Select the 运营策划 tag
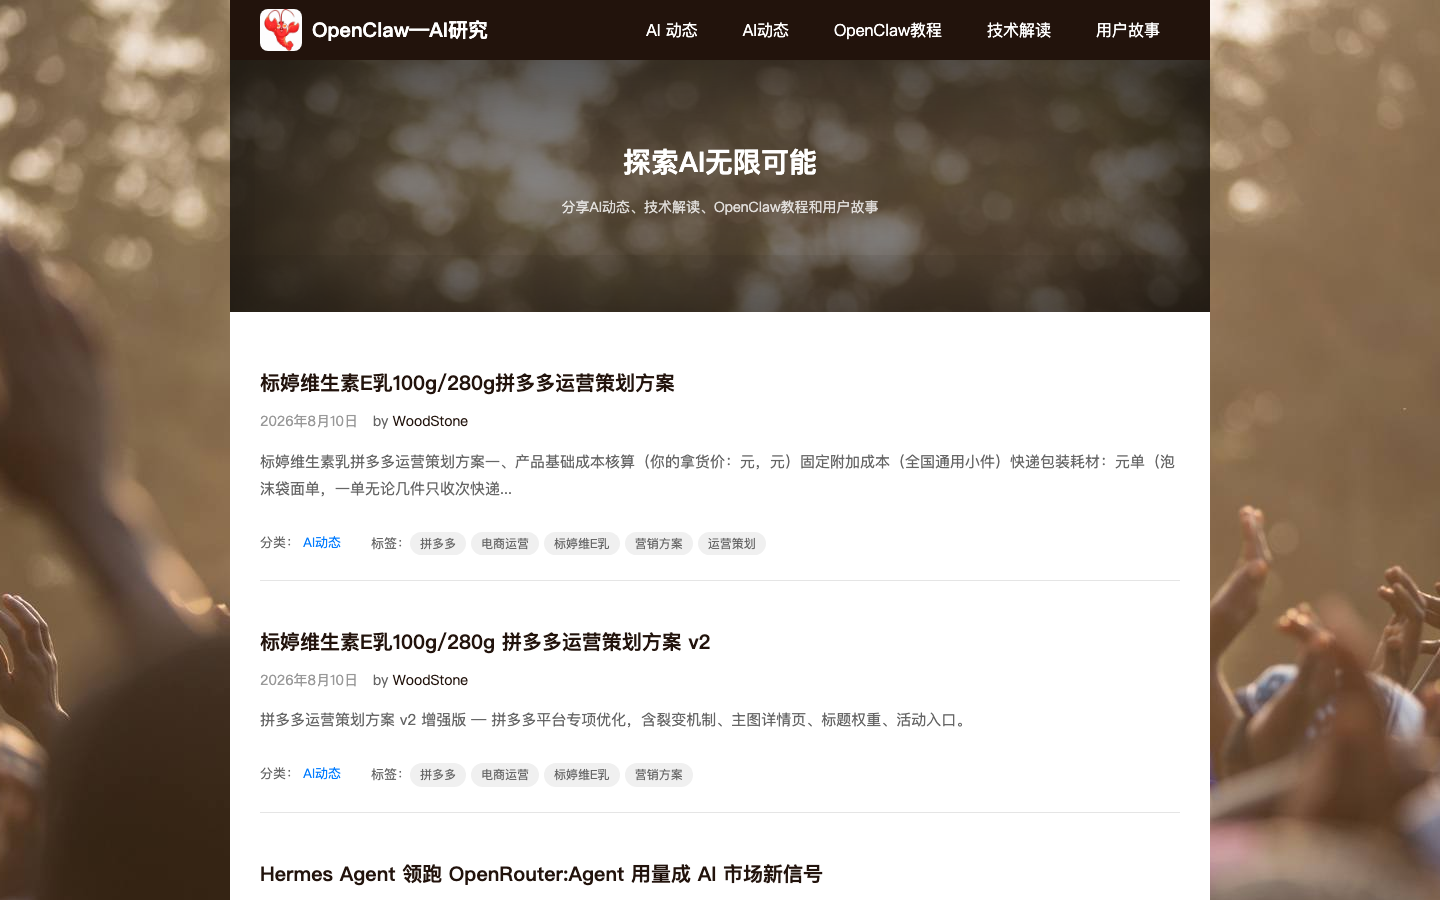The width and height of the screenshot is (1440, 900). 732,544
